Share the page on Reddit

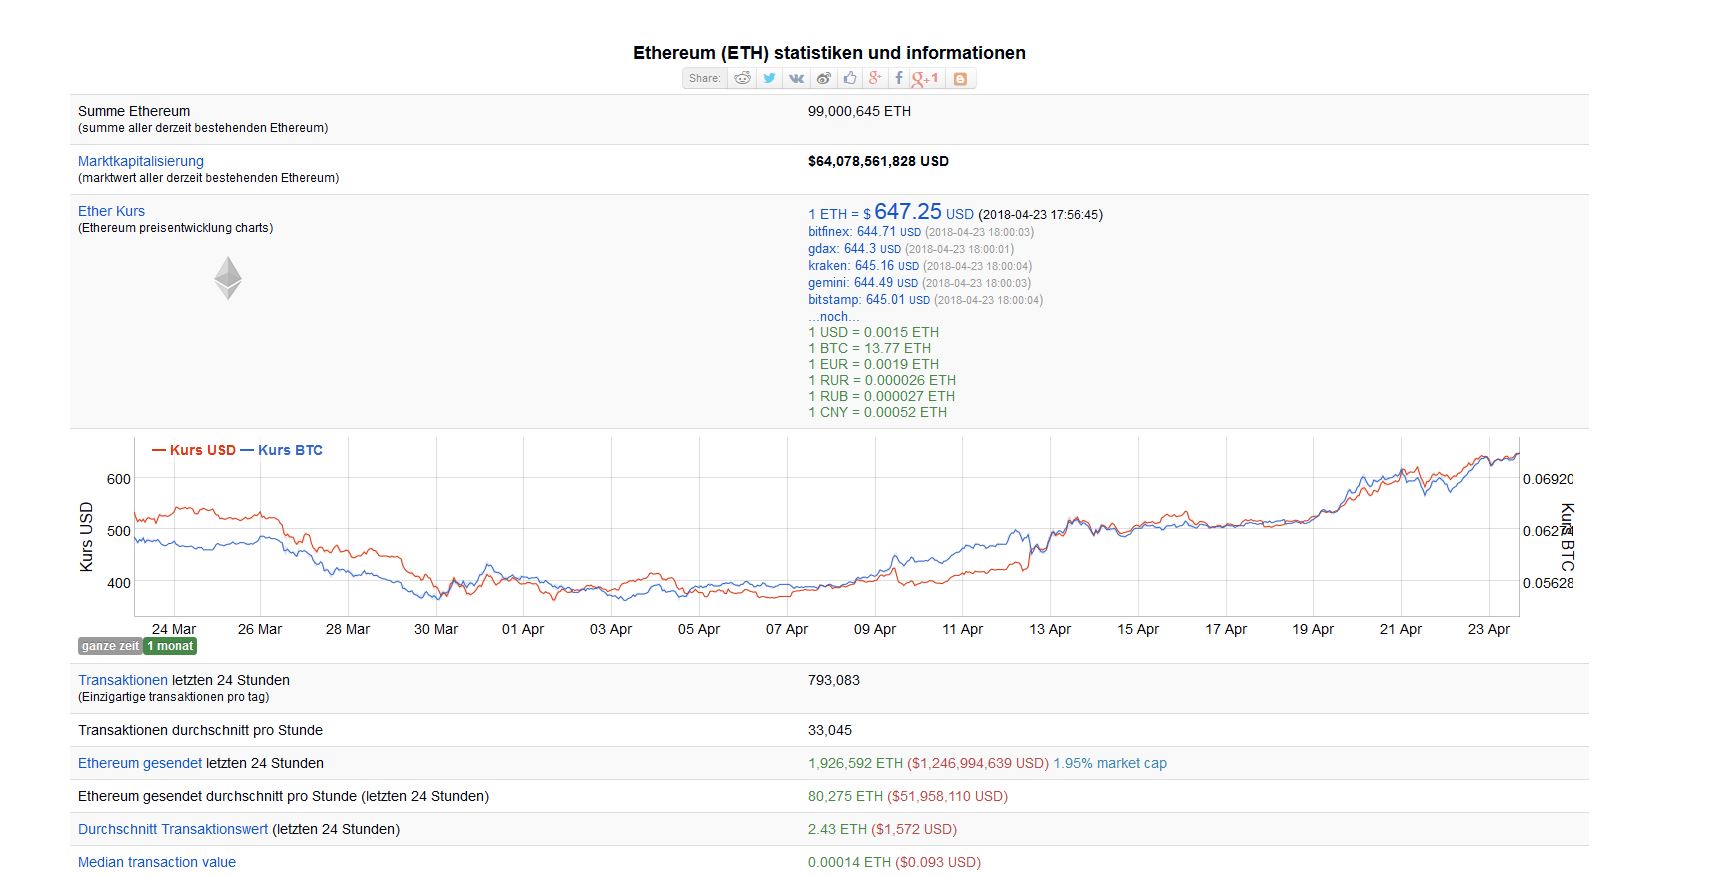tap(742, 78)
